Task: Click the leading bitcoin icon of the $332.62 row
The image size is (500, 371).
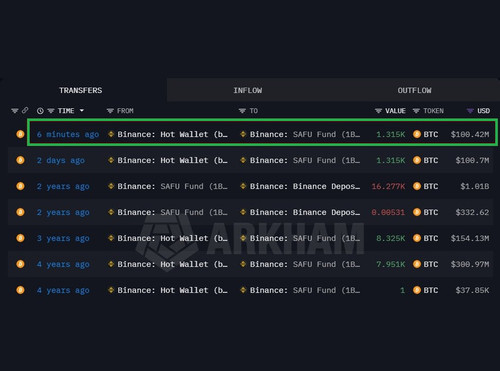Action: pyautogui.click(x=20, y=212)
